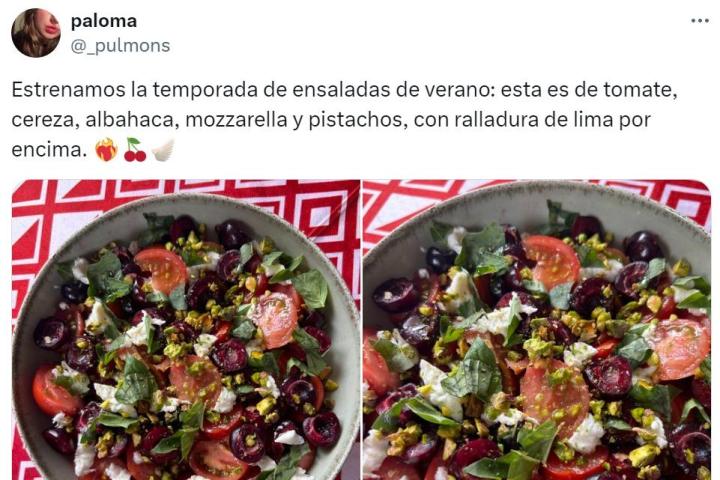Open paloma's round profile picture

pos(36,33)
